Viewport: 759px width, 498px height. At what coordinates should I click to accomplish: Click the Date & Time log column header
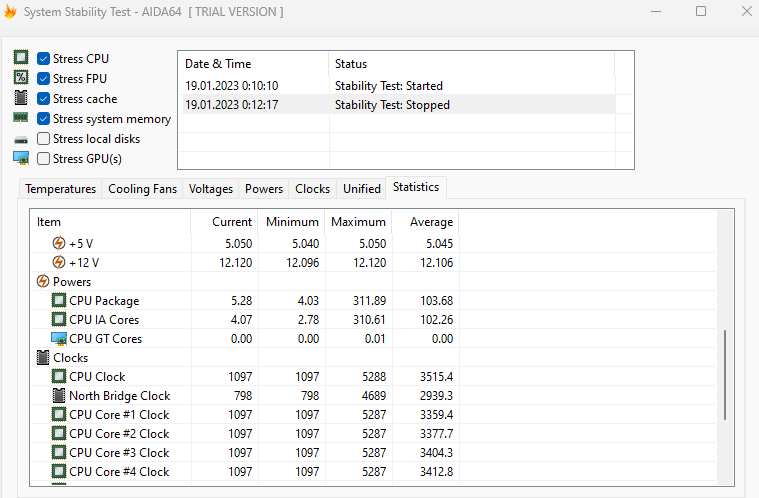point(254,64)
